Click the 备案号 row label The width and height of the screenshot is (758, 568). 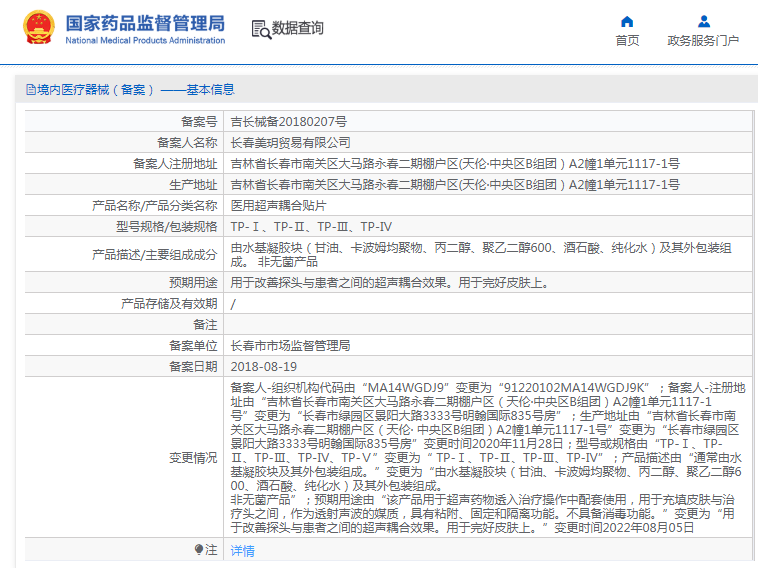pos(199,122)
